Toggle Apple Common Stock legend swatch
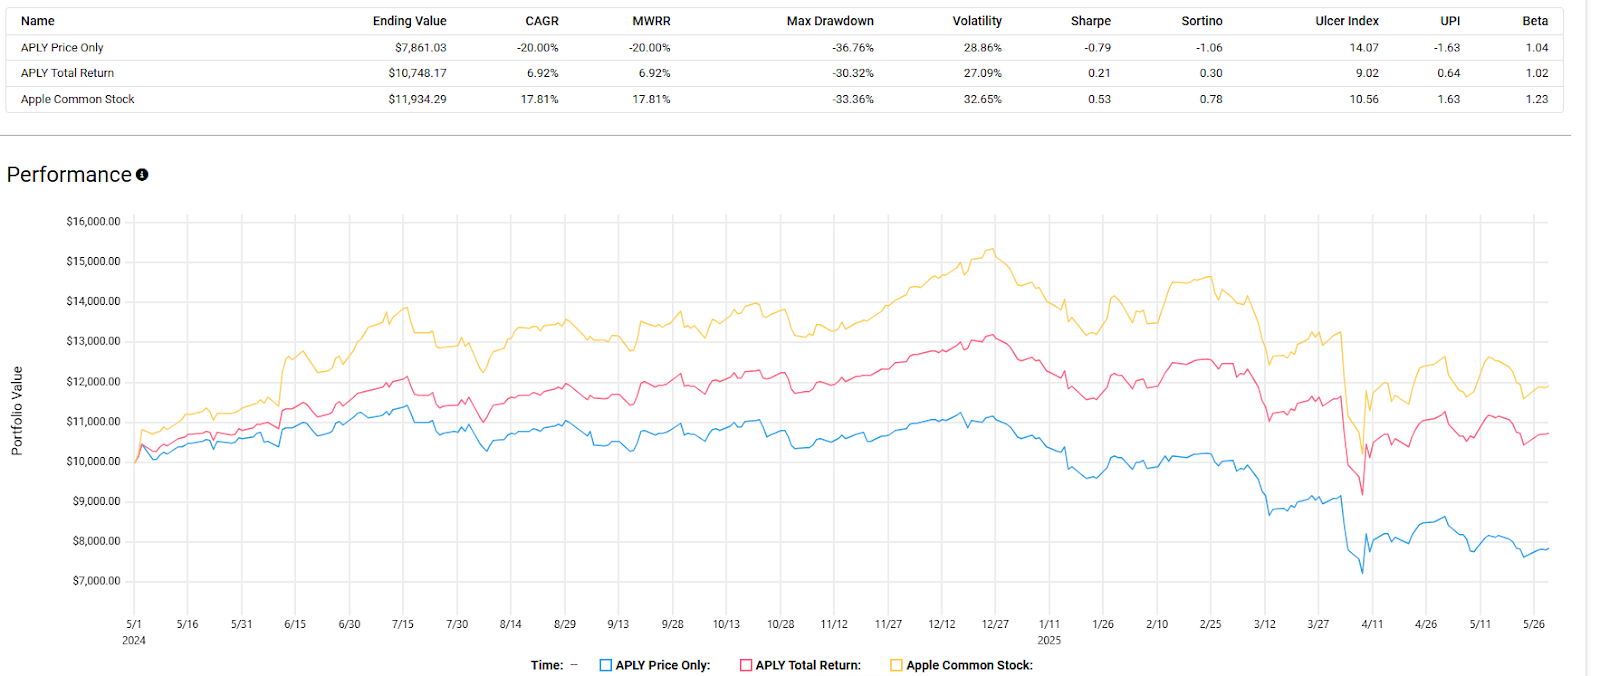The image size is (1600, 676). 896,665
